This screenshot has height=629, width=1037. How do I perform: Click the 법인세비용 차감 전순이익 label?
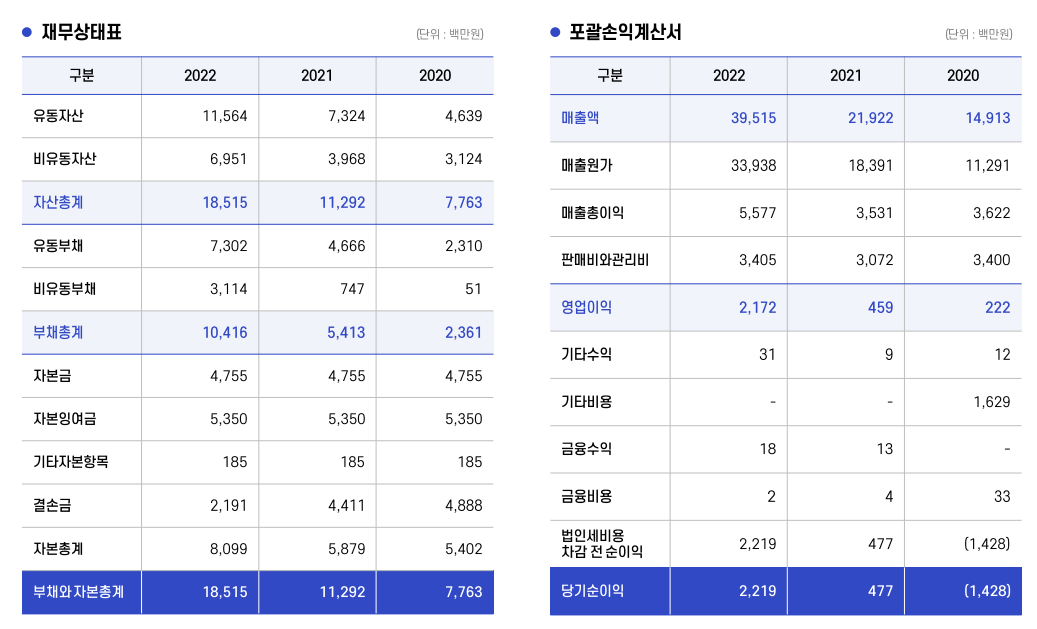(602, 543)
